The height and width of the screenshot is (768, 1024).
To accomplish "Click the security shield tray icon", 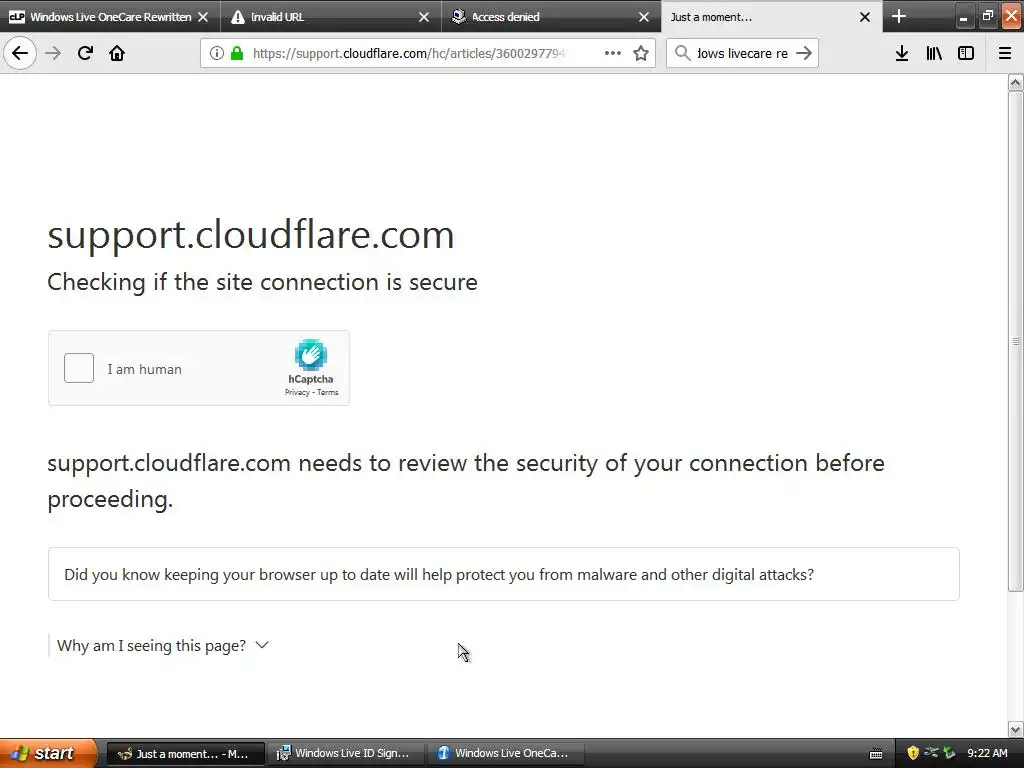I will pyautogui.click(x=913, y=753).
